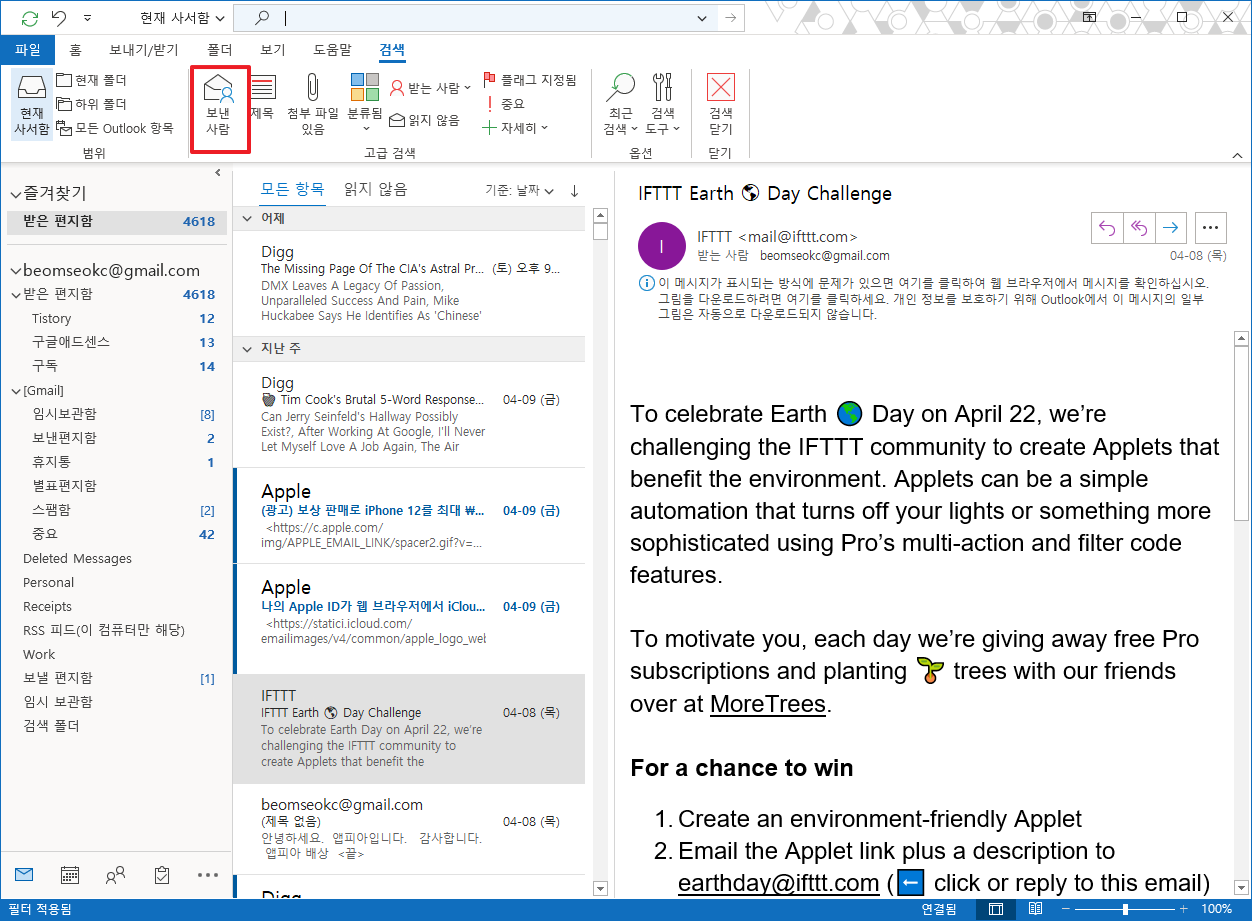This screenshot has height=921, width=1252.
Task: Collapse the beomseokc@gmail.com account tree
Action: click(16, 271)
